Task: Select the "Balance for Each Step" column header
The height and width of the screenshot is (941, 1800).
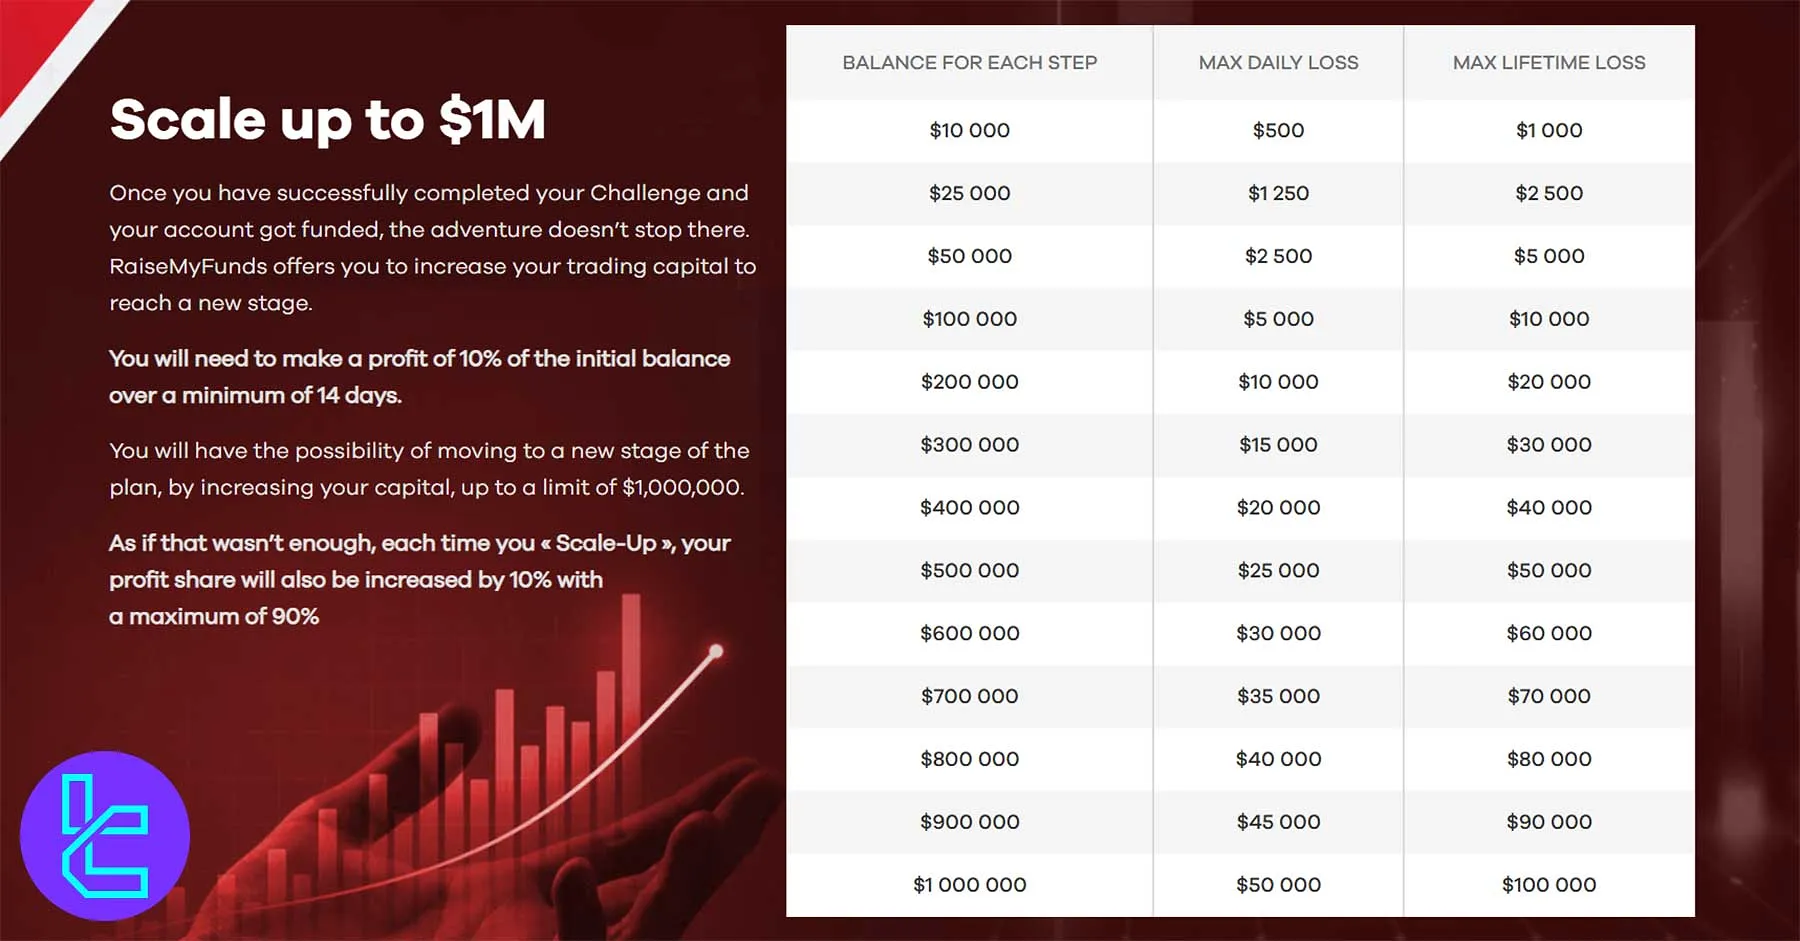Action: tap(969, 62)
